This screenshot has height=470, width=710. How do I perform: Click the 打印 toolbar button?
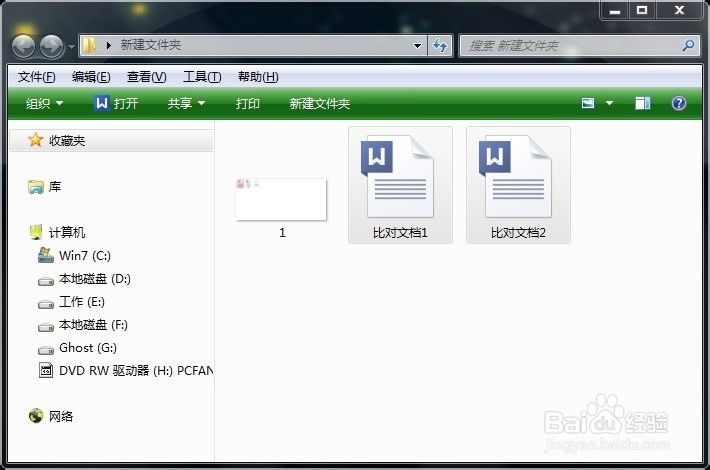(248, 104)
